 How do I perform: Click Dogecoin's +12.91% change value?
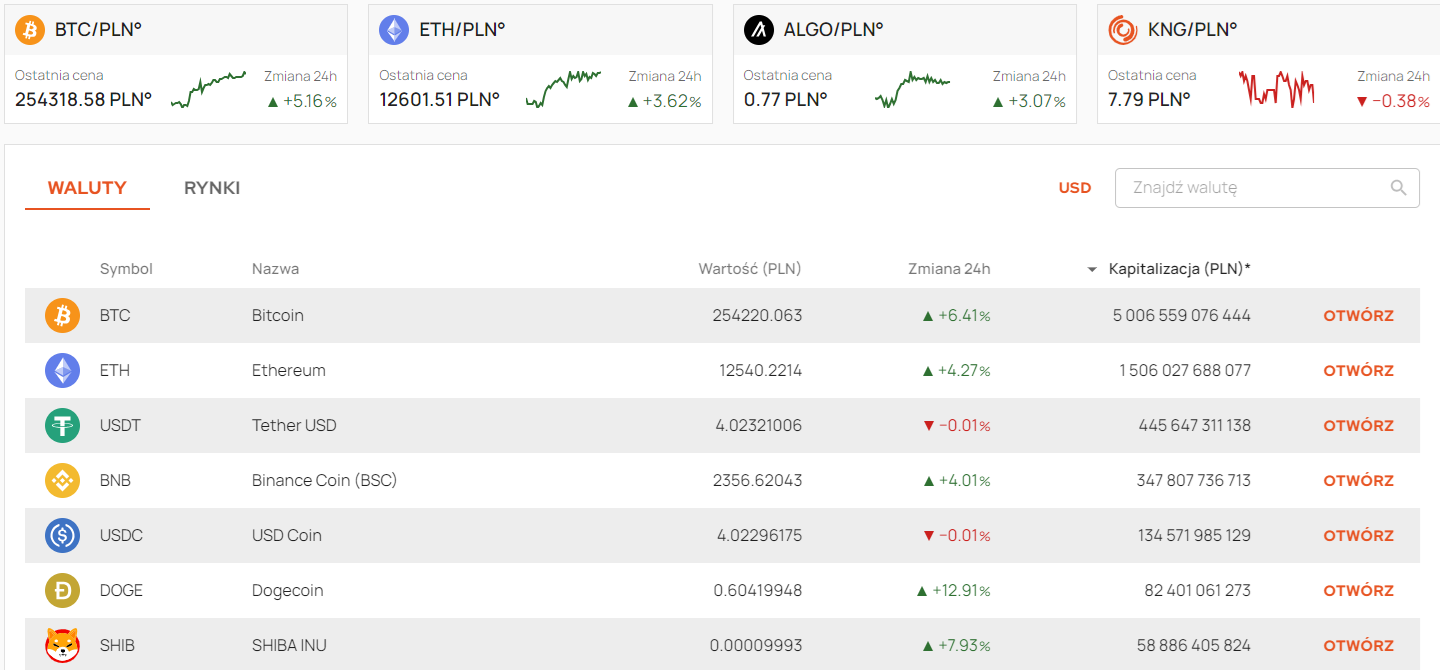[953, 591]
